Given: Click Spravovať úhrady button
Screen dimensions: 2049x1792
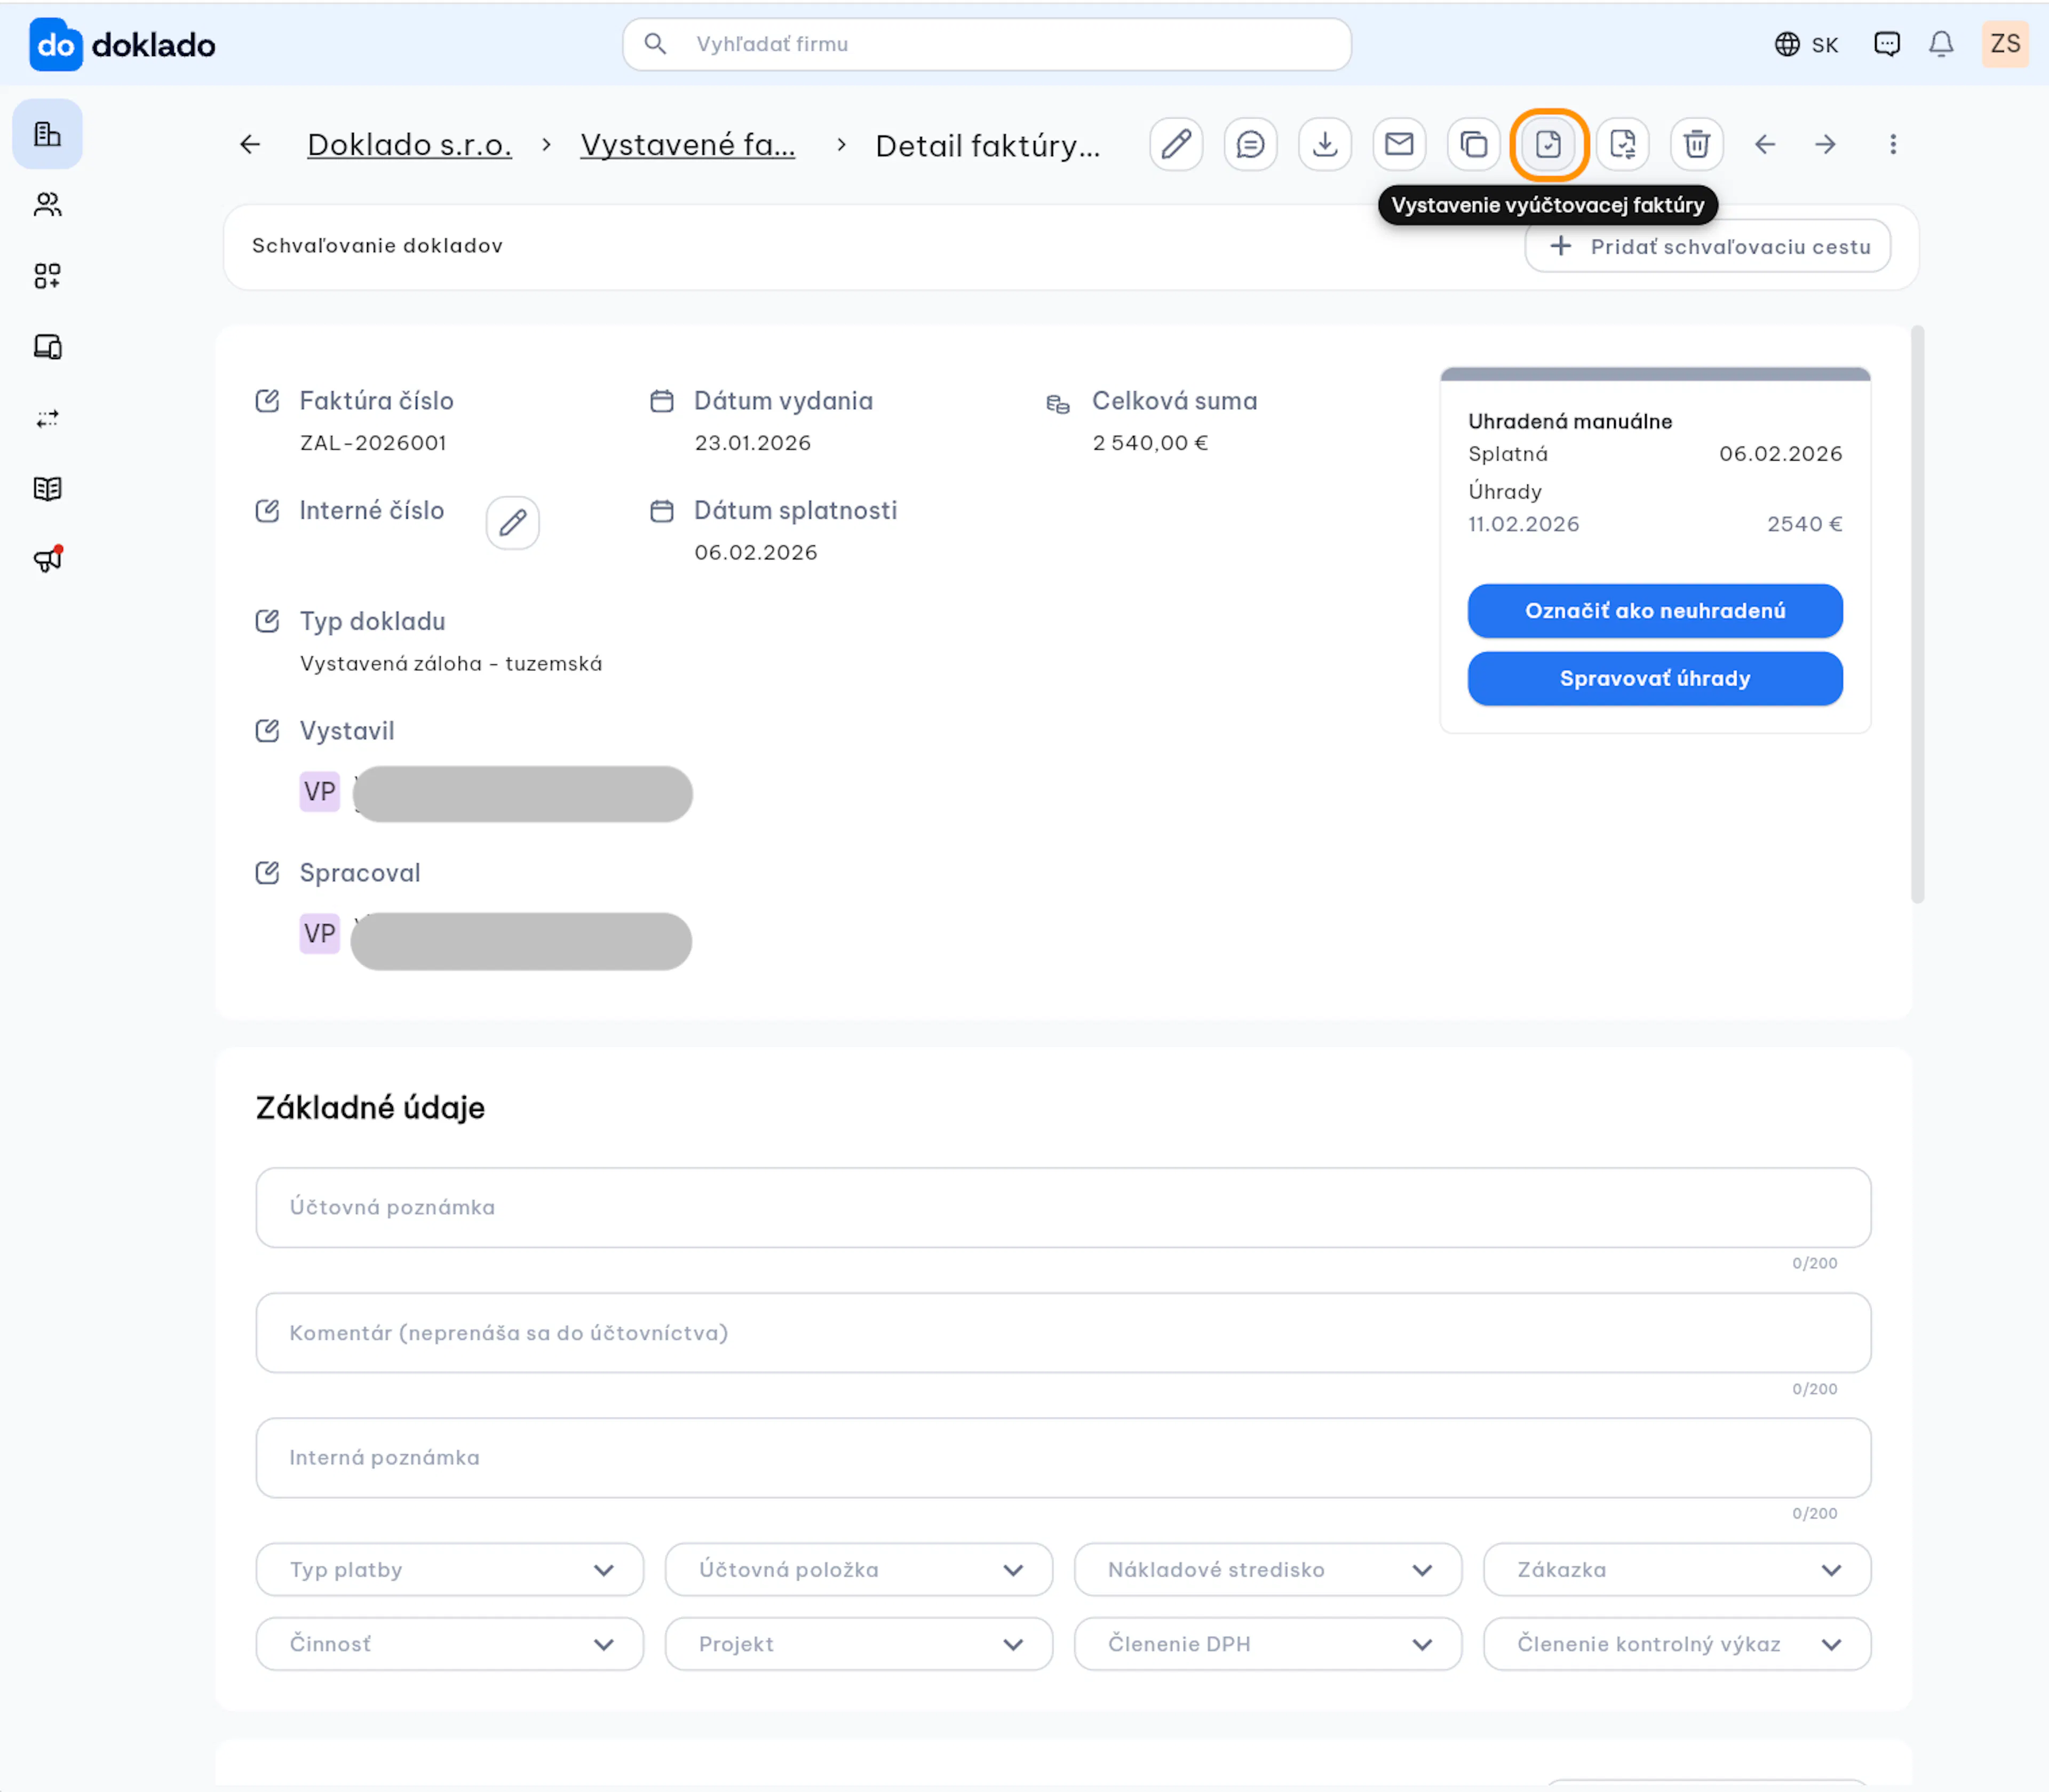Looking at the screenshot, I should (1655, 679).
